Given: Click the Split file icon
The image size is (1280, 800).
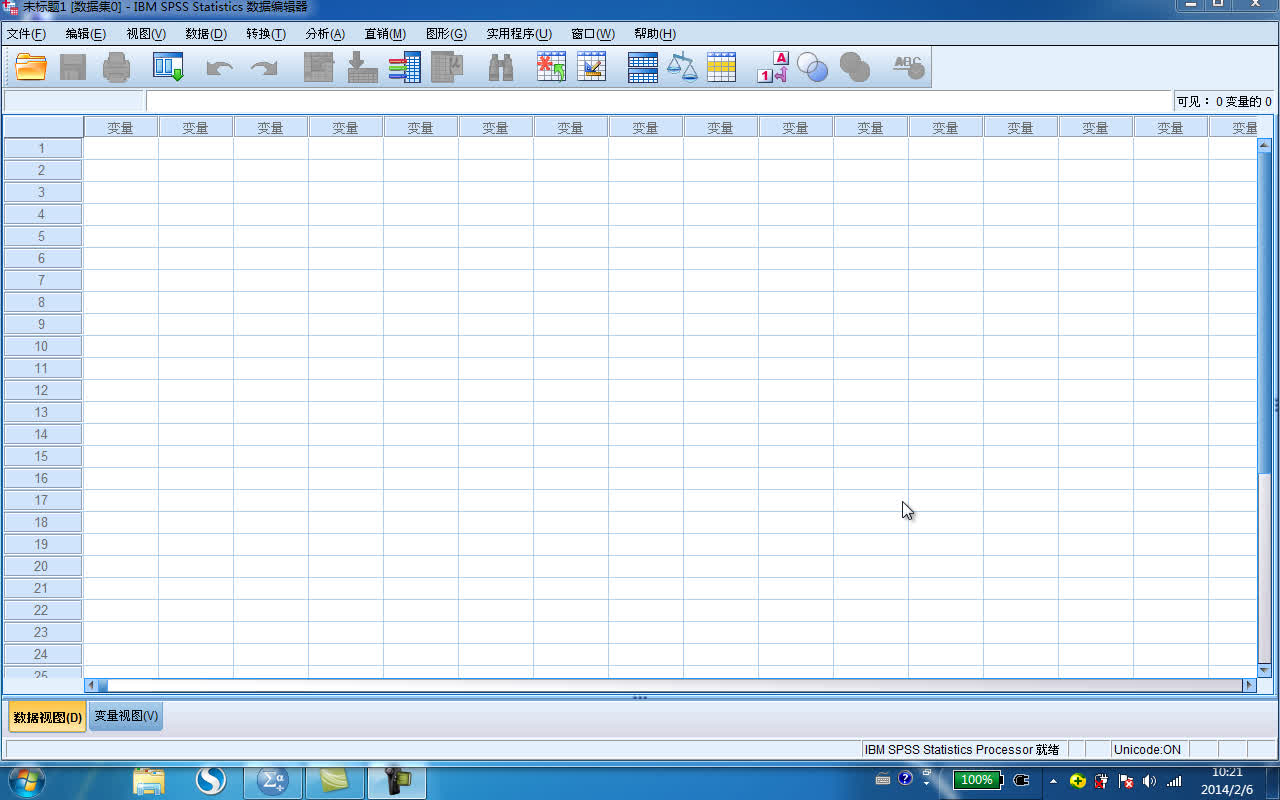Looking at the screenshot, I should [643, 67].
